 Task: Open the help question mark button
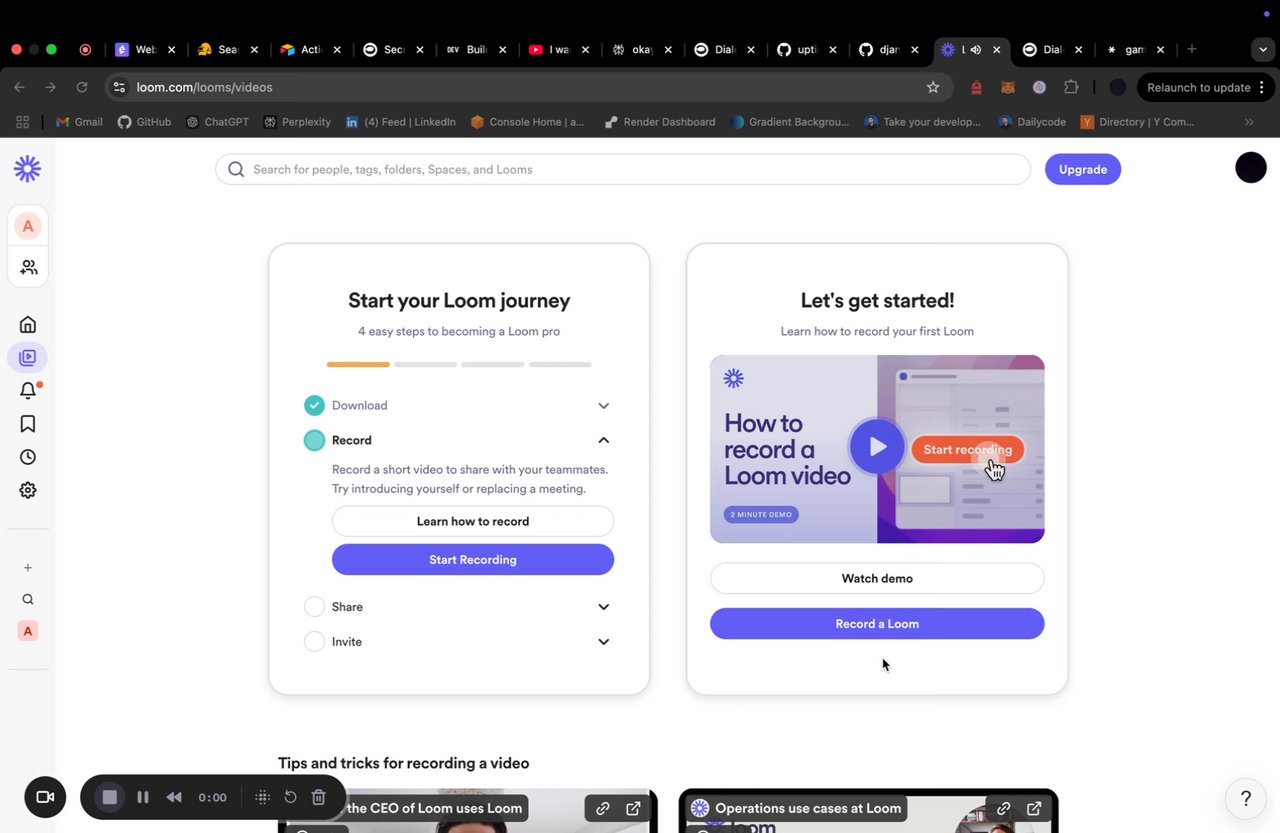1245,798
